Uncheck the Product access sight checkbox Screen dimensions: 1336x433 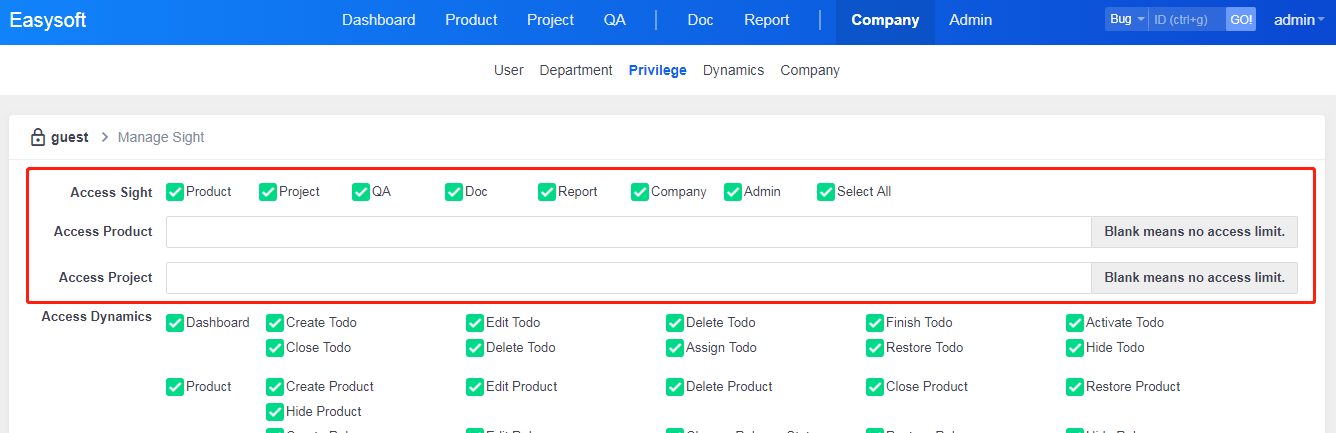pos(175,192)
